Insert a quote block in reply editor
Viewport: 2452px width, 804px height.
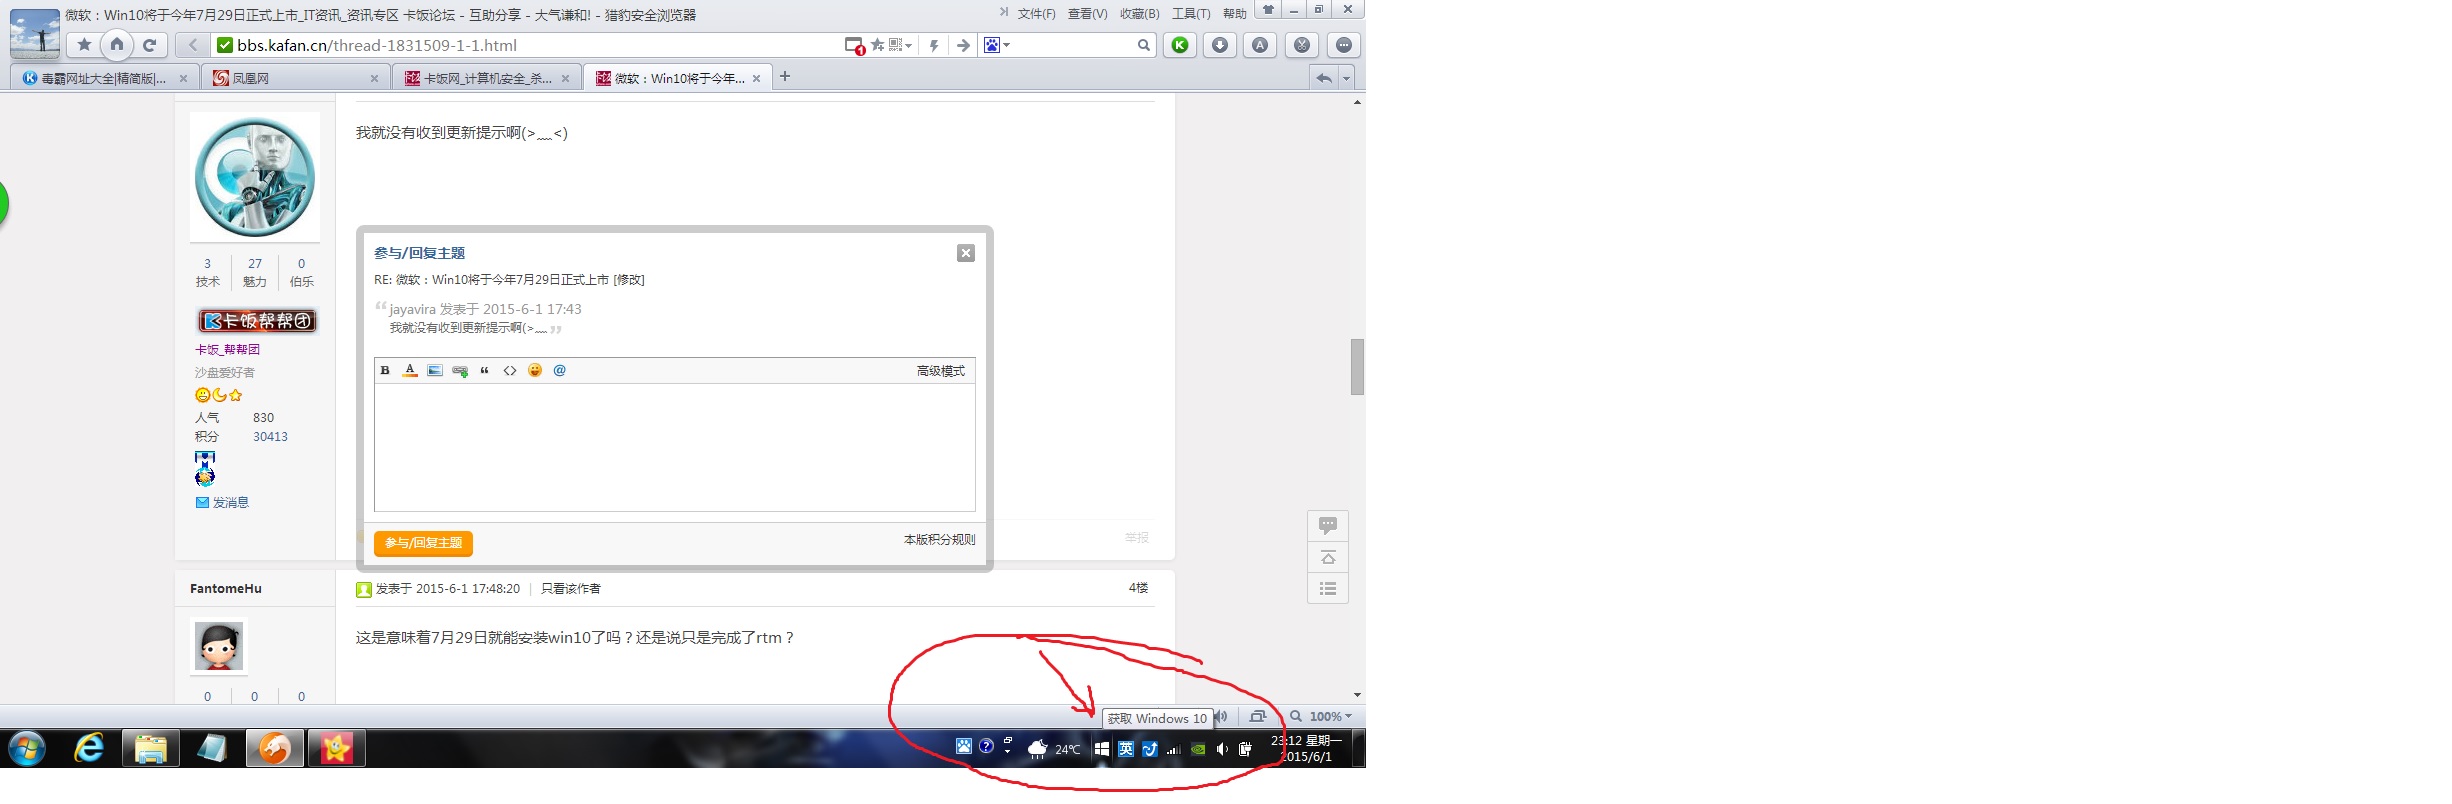click(x=485, y=370)
